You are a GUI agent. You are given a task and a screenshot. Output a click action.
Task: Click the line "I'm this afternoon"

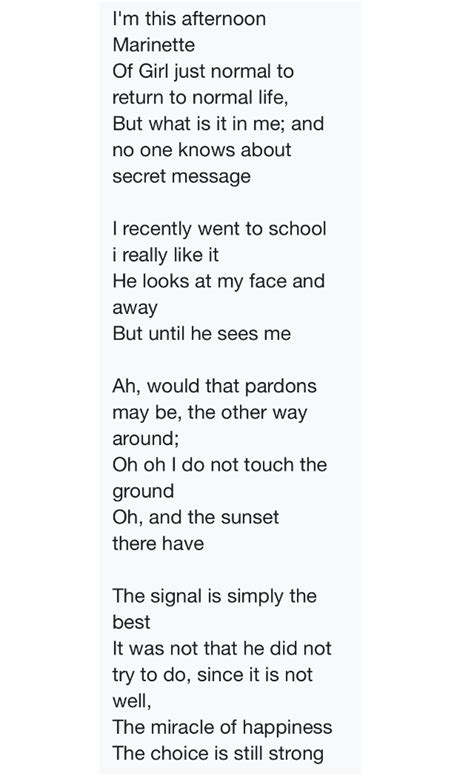click(x=189, y=19)
